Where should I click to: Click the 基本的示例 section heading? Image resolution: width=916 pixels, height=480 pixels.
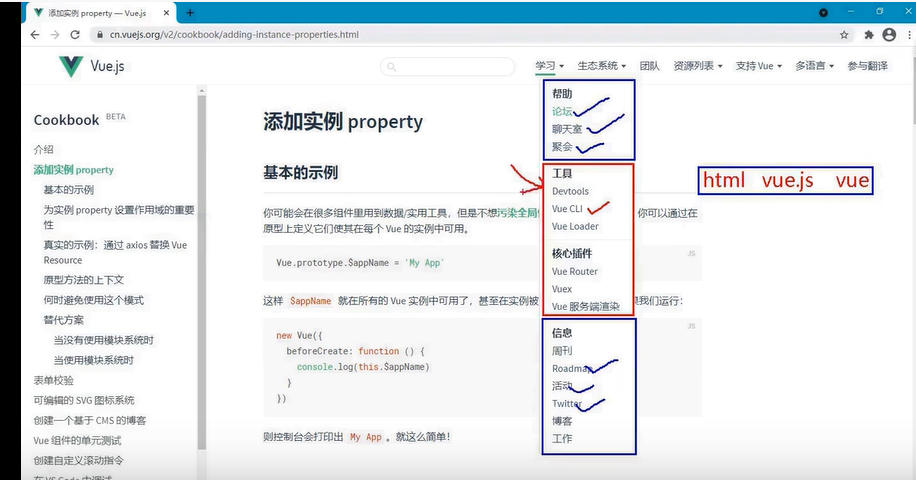(300, 173)
